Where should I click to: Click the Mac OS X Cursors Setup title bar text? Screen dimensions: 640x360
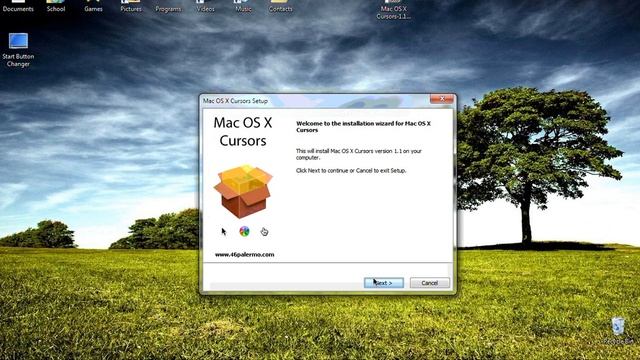[x=236, y=101]
